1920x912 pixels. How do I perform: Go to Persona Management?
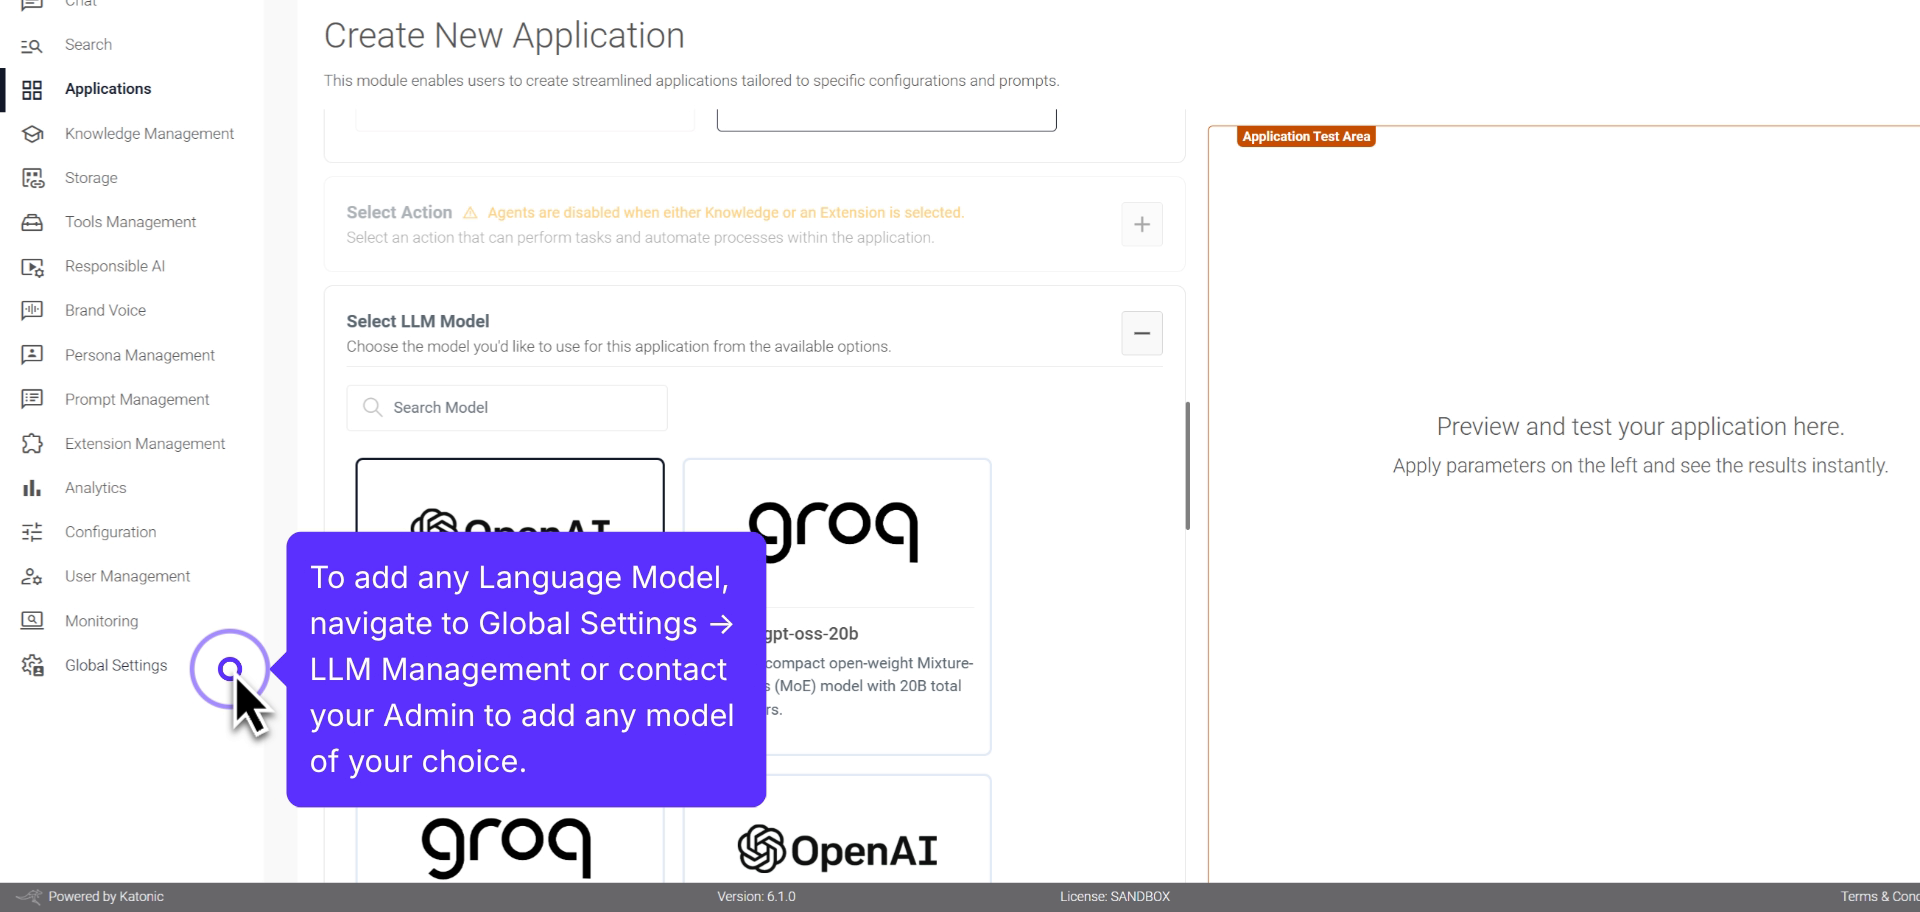tap(140, 354)
